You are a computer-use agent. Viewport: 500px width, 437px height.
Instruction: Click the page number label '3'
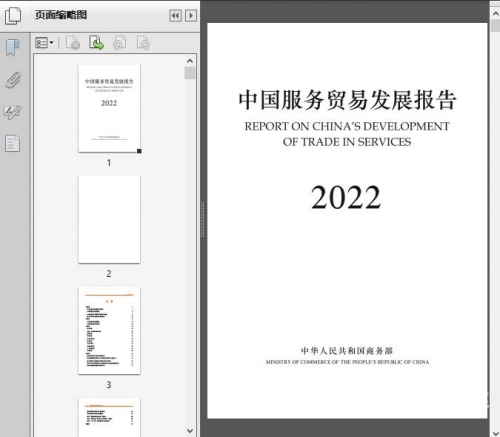click(109, 385)
